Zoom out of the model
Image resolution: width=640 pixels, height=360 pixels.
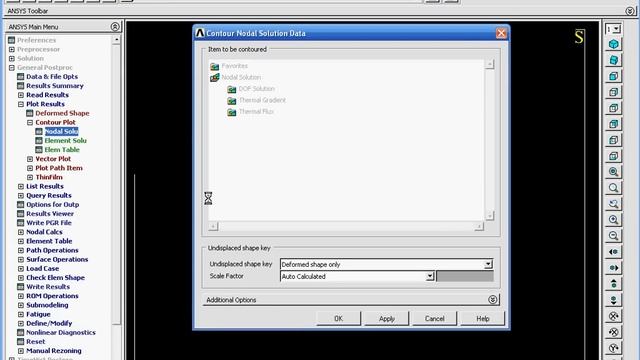[613, 236]
